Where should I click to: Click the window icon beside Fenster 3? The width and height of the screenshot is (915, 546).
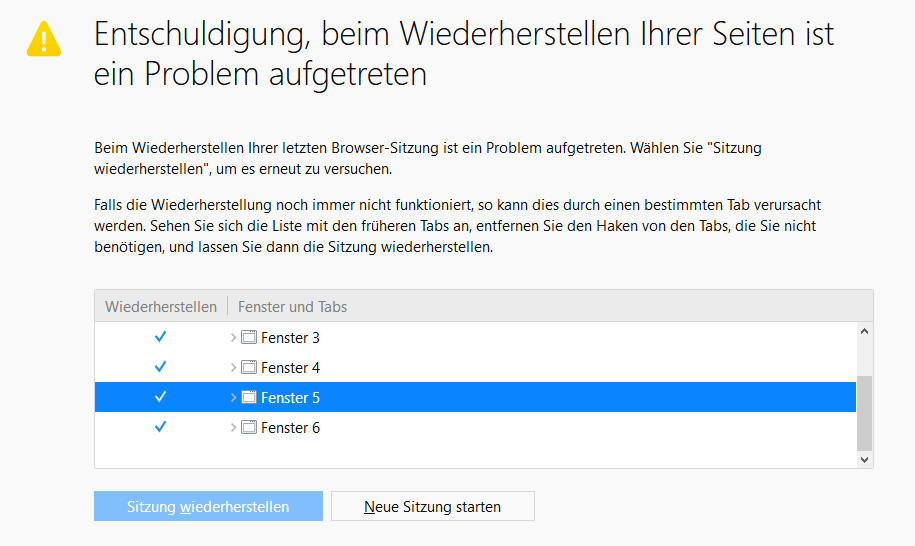[249, 338]
